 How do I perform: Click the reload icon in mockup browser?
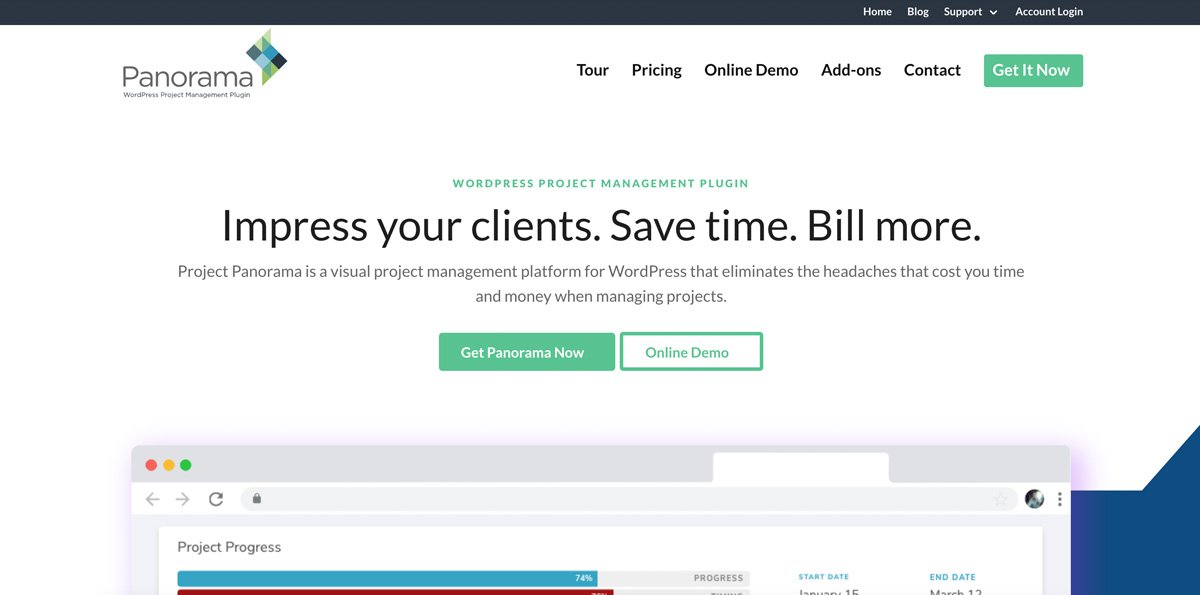(215, 499)
